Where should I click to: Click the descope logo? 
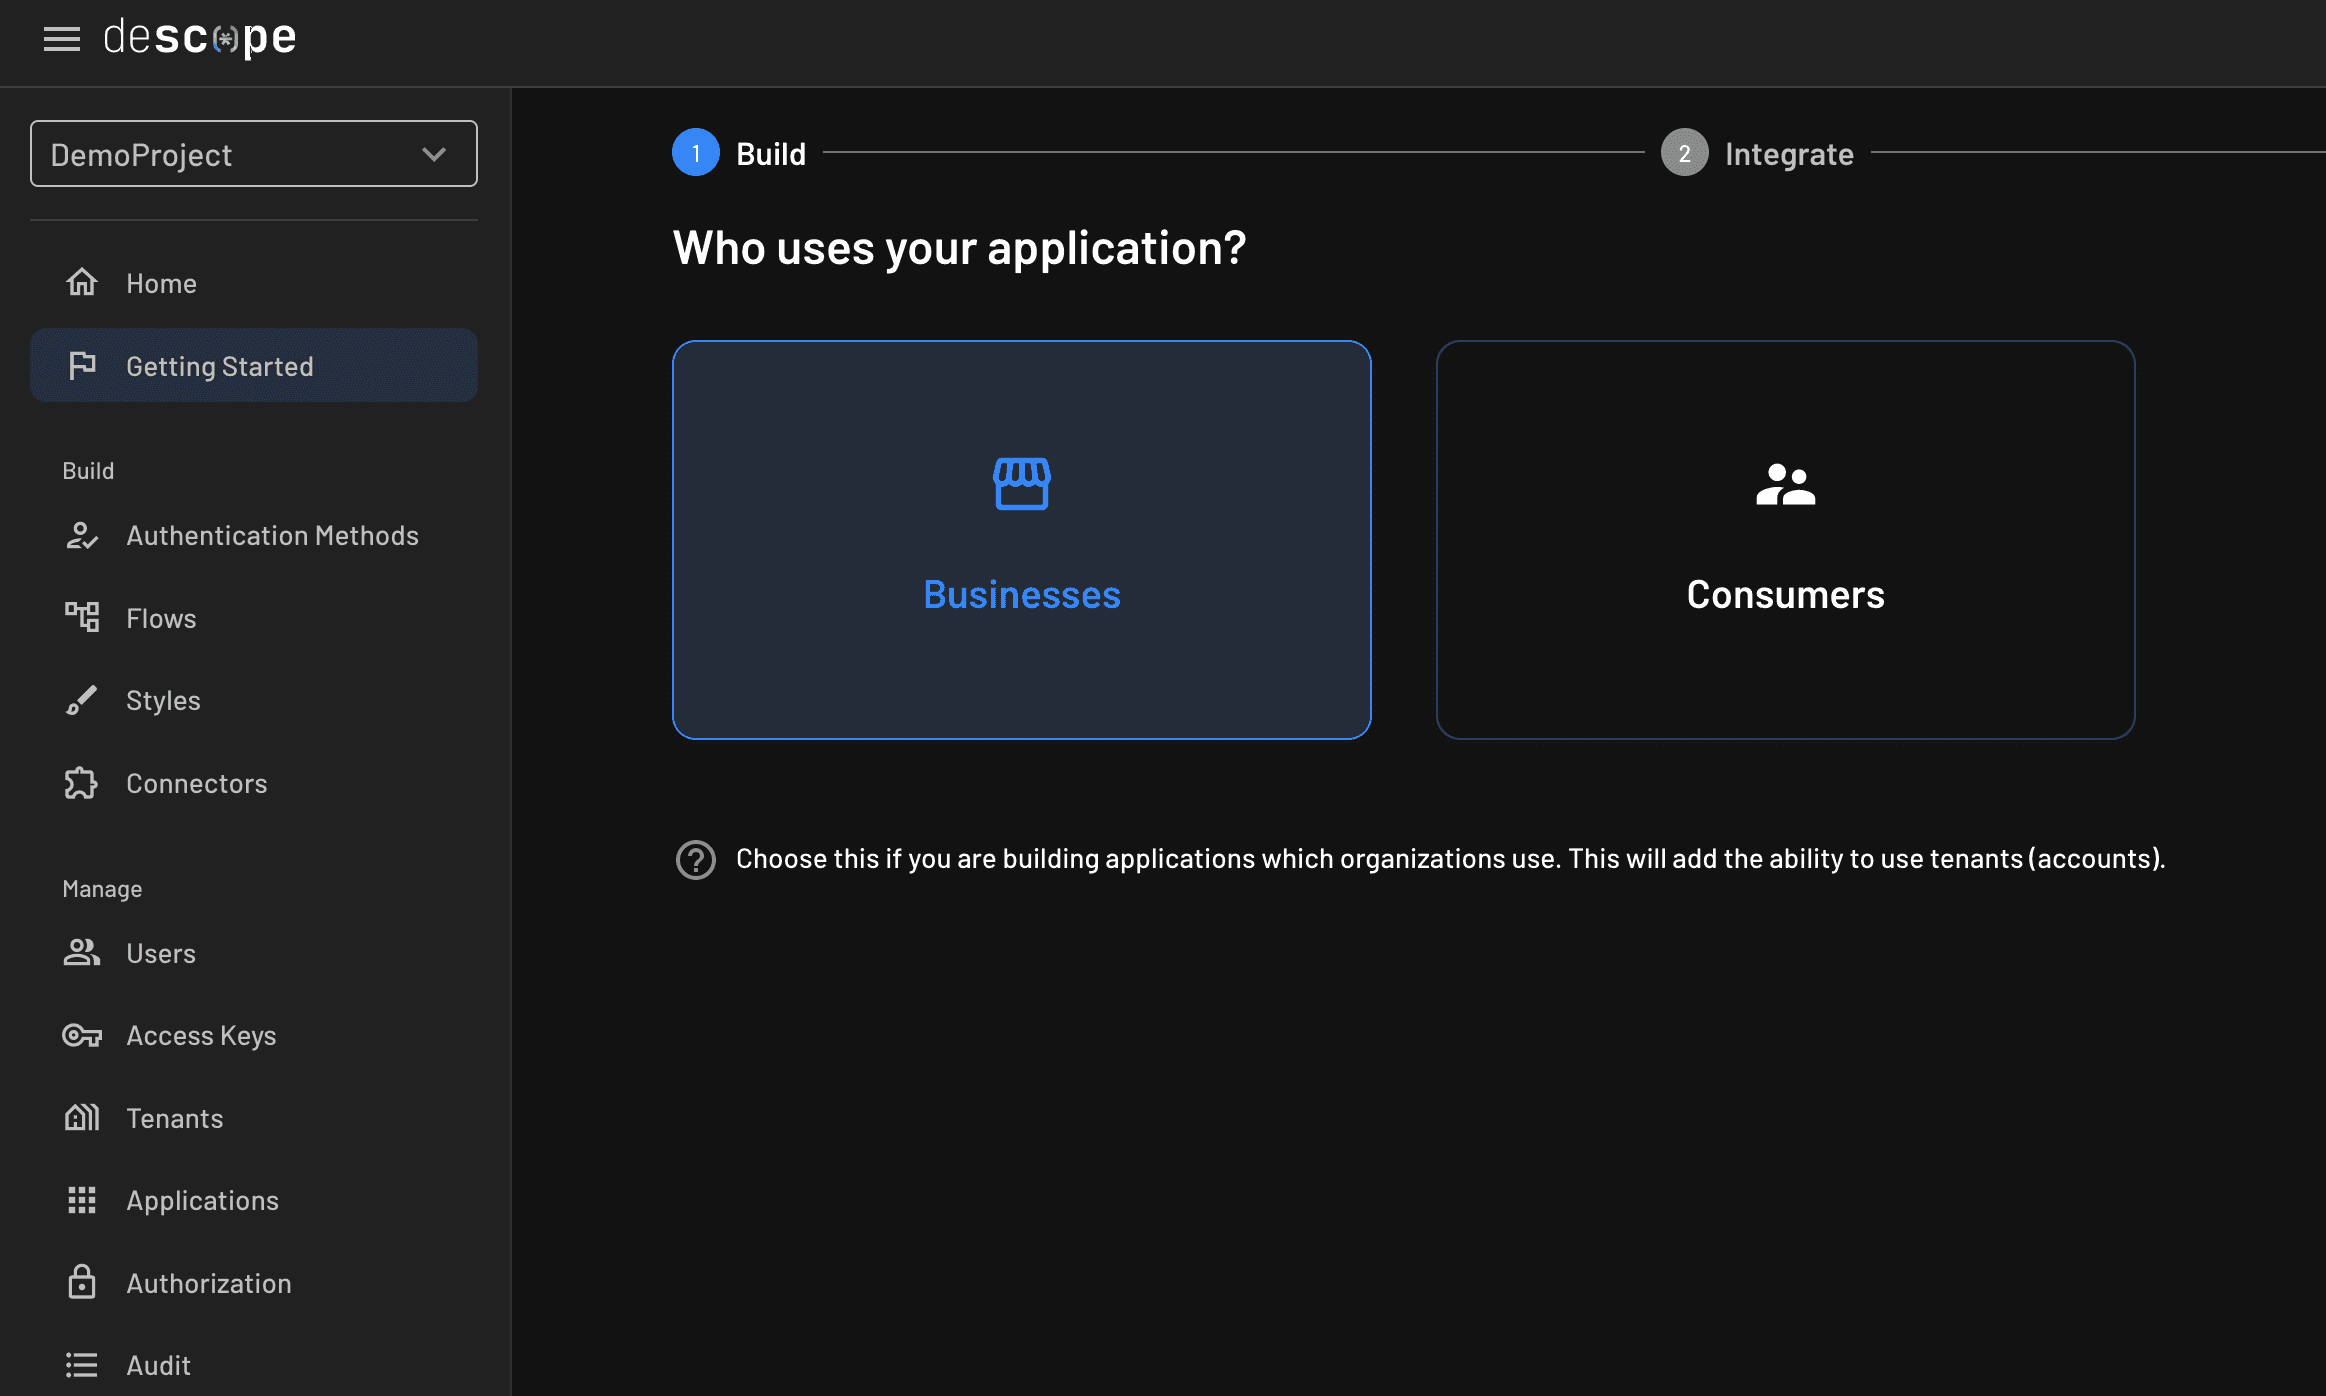point(199,37)
